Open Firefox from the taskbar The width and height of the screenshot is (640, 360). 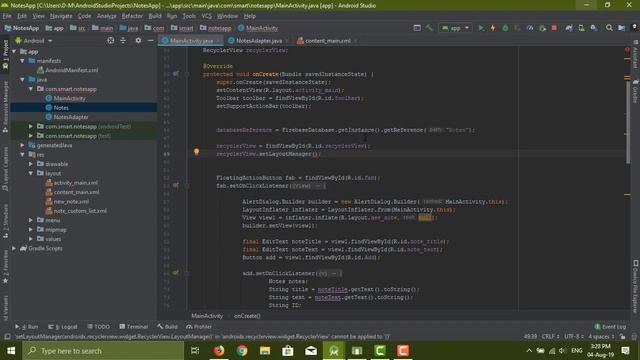tap(219, 351)
